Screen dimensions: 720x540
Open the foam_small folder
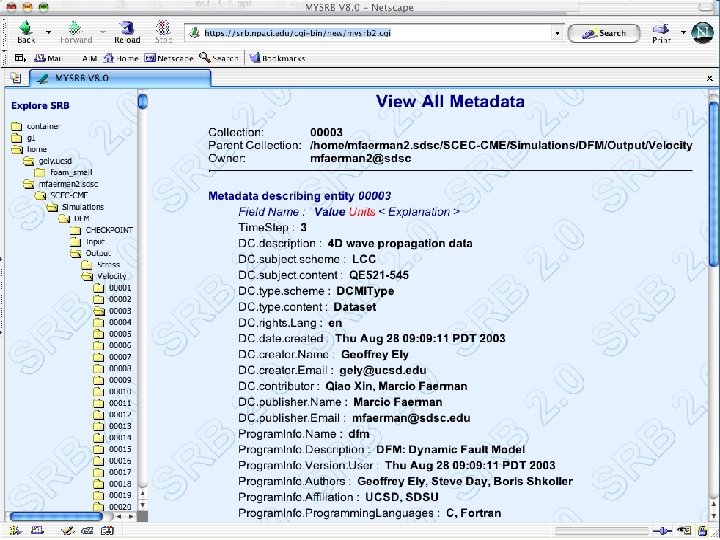pos(39,172)
